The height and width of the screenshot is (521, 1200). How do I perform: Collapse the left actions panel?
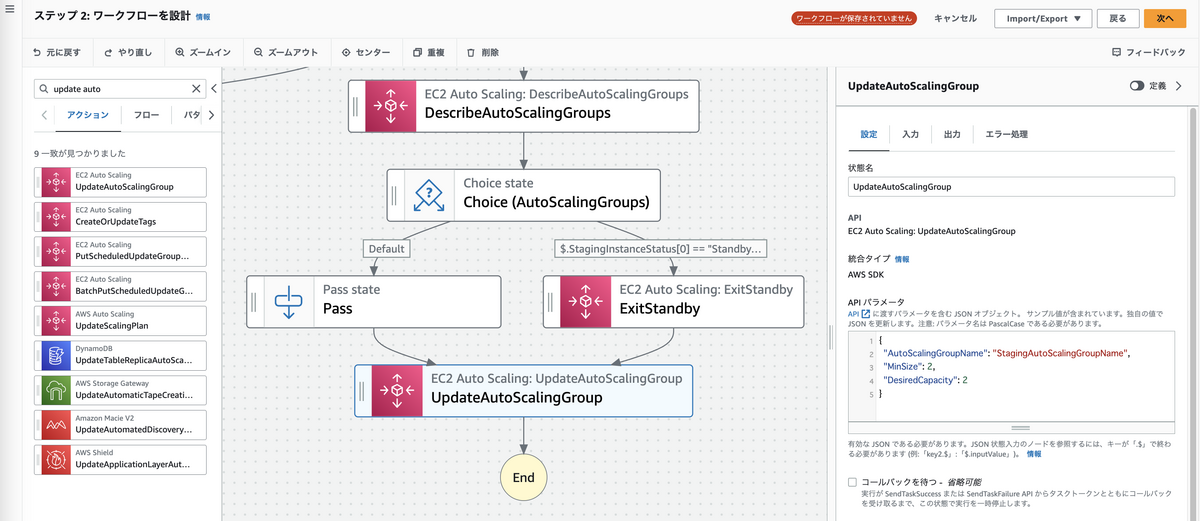pos(214,89)
